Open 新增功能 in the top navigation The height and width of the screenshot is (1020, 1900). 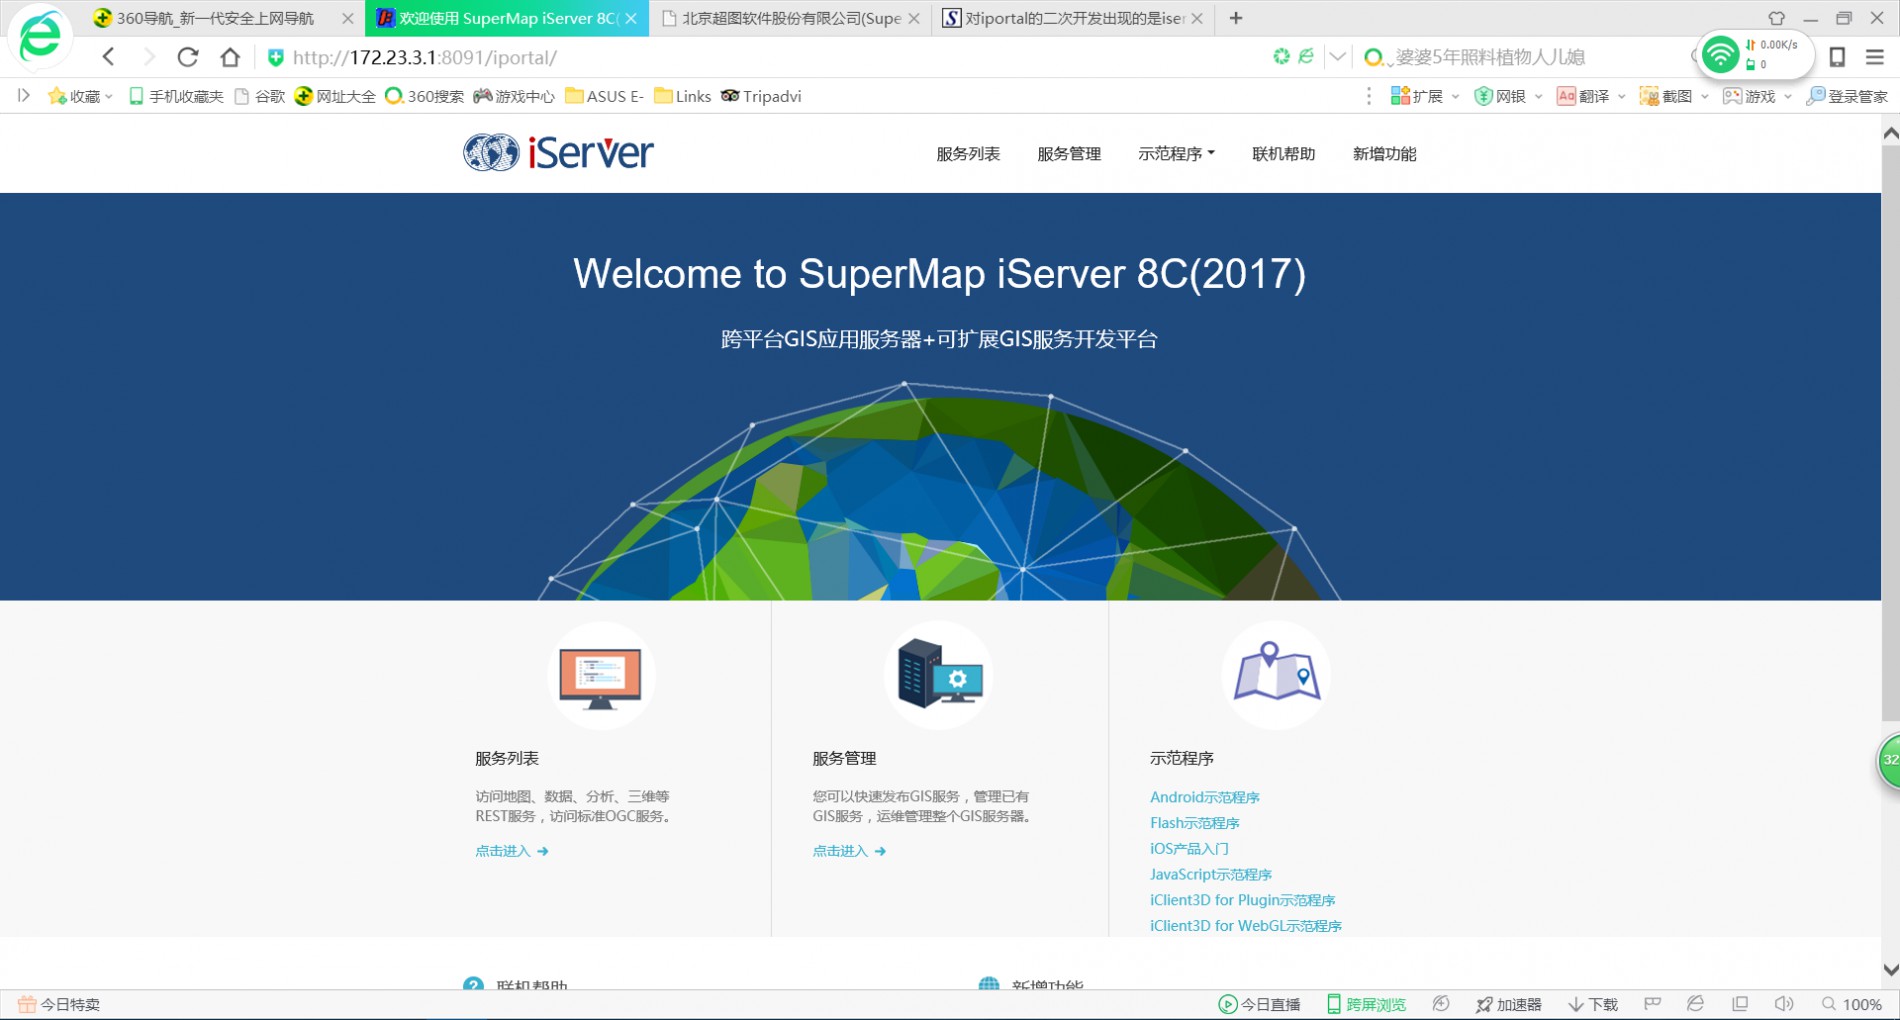(x=1384, y=153)
